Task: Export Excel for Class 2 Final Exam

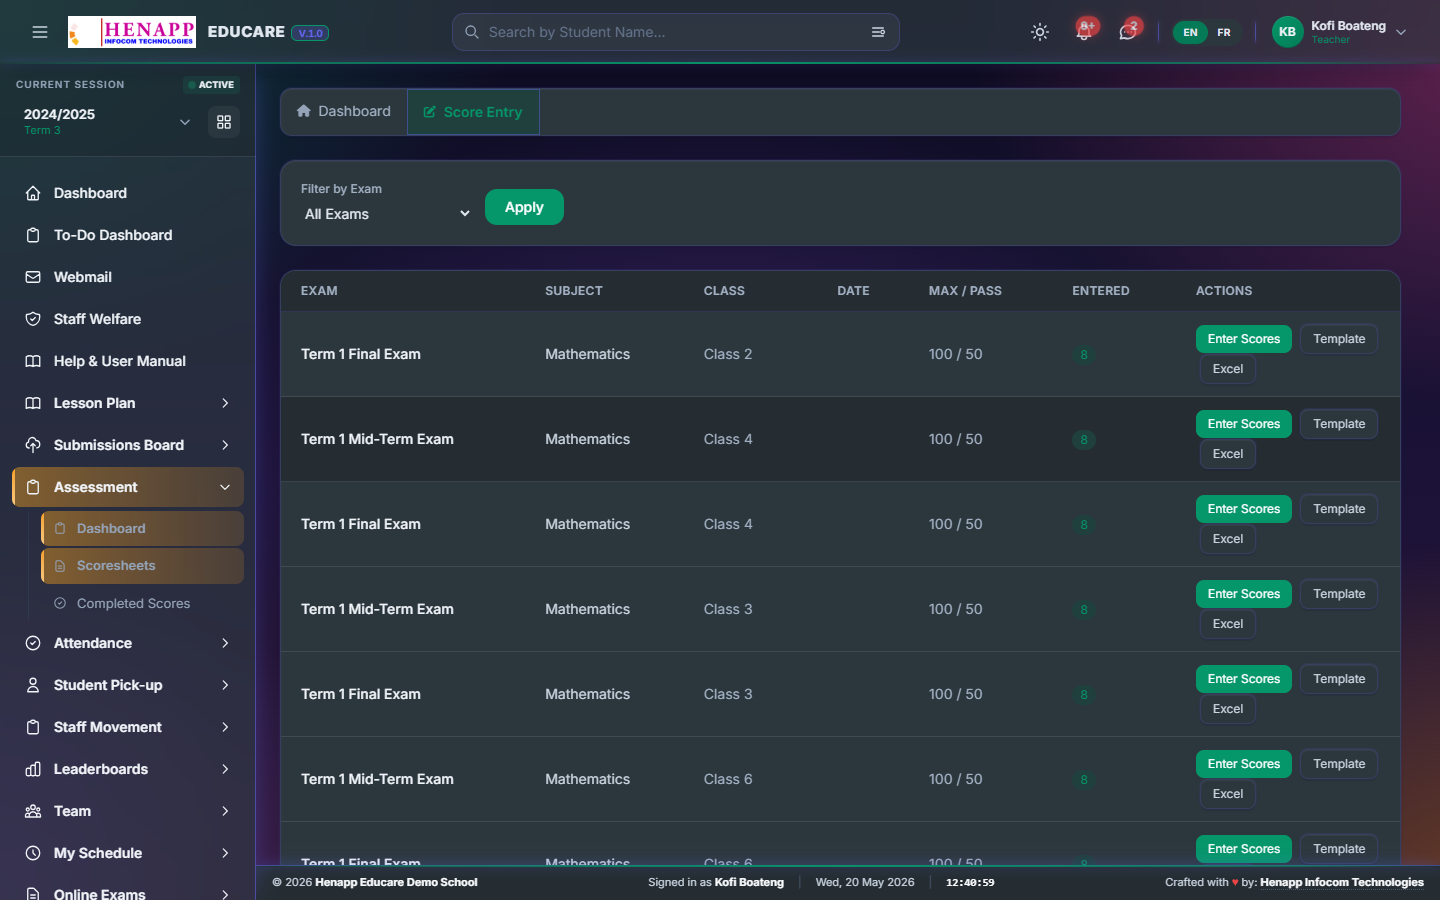Action: point(1228,369)
